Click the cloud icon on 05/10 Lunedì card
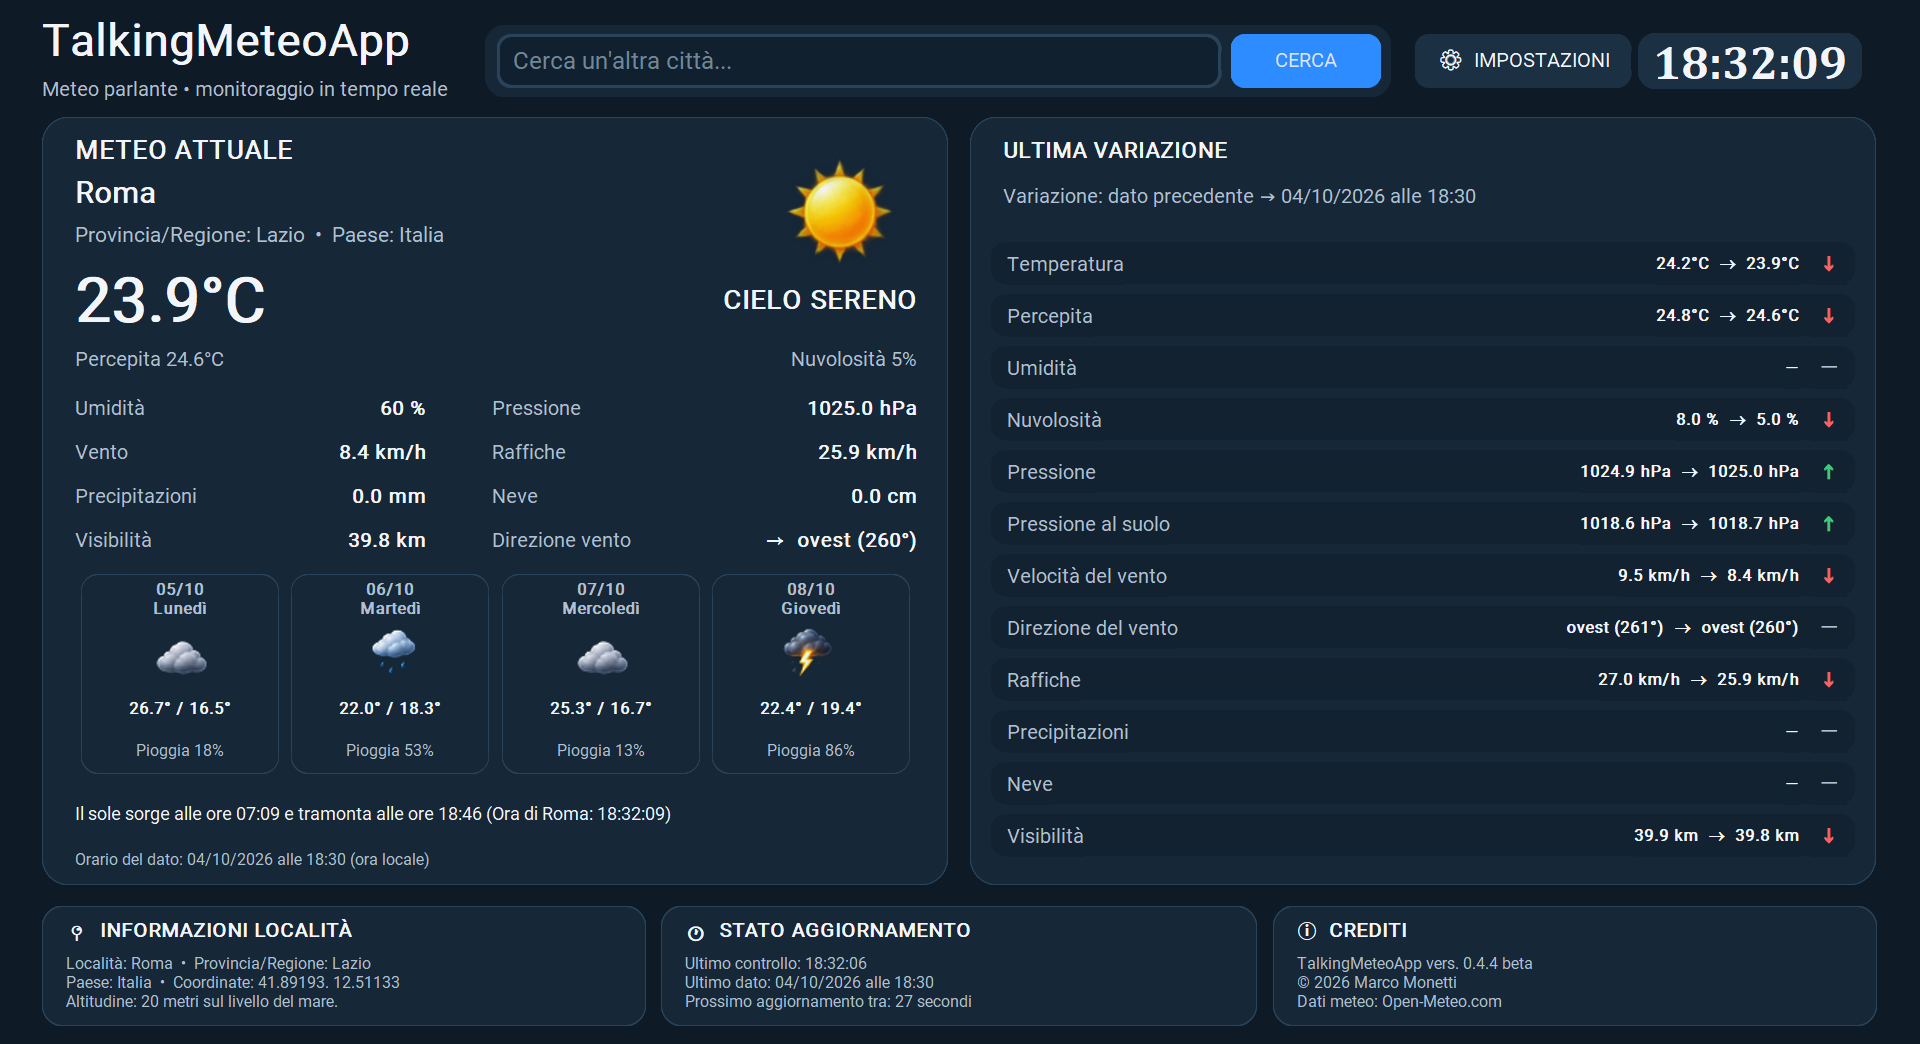 [x=181, y=658]
